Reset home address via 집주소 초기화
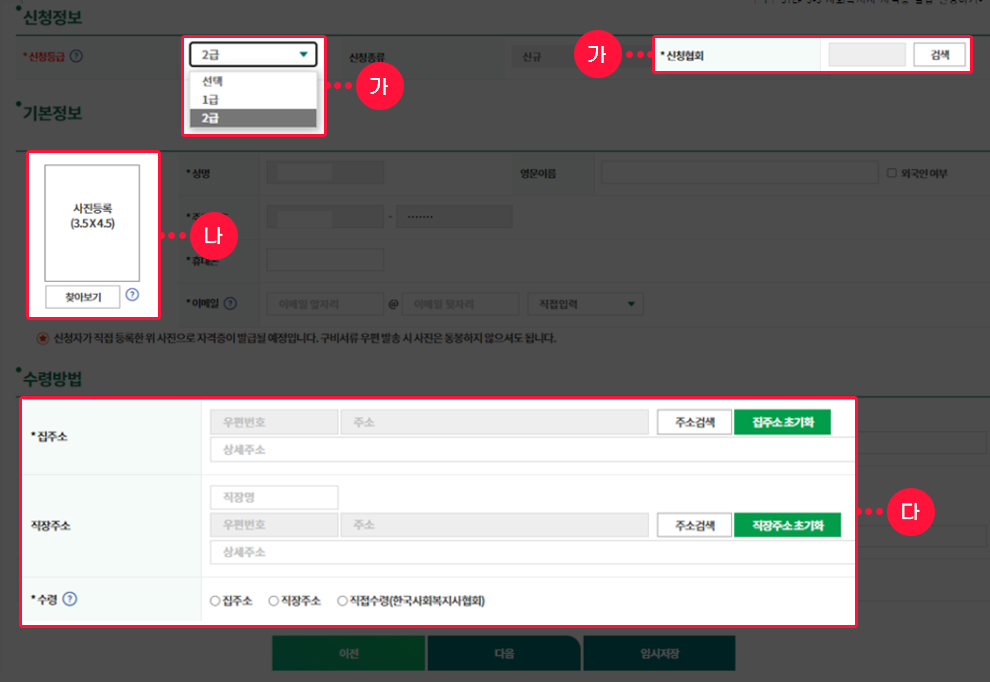 coord(783,422)
